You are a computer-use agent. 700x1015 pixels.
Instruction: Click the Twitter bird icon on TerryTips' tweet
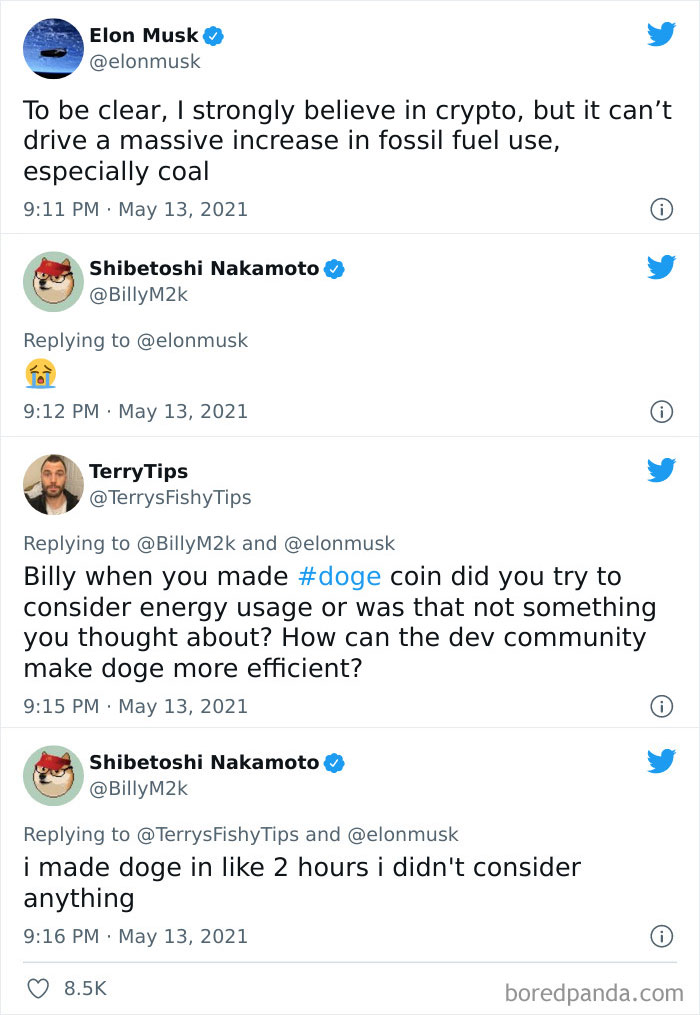pyautogui.click(x=661, y=471)
